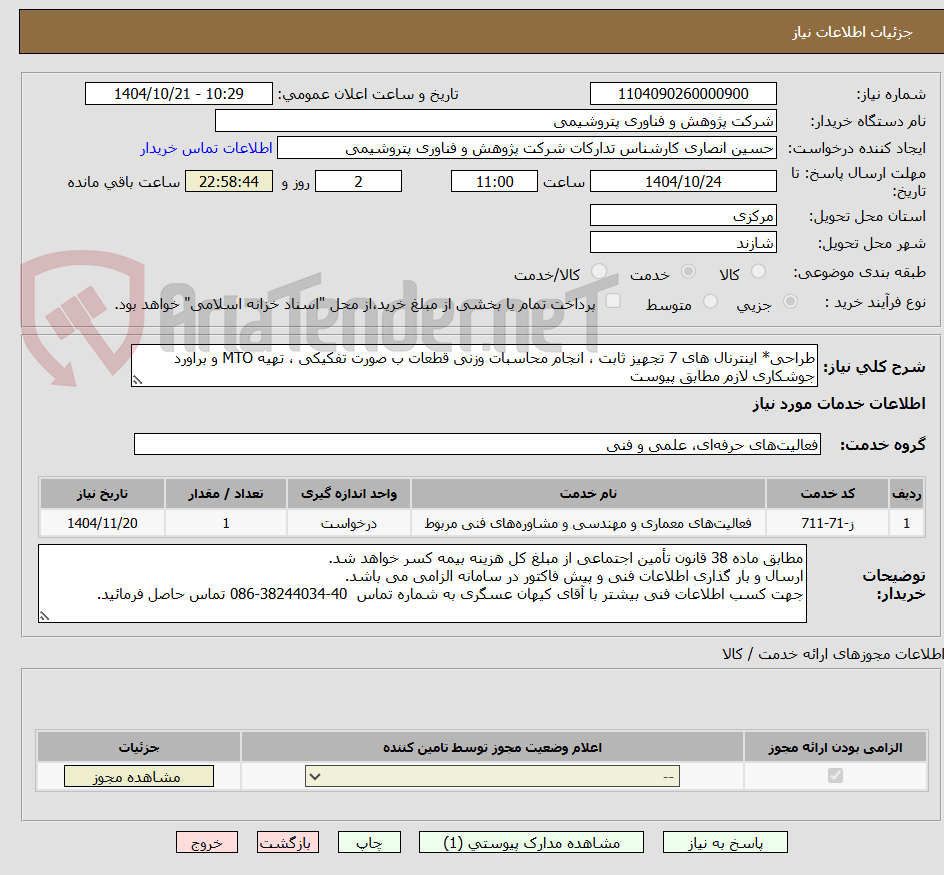Viewport: 944px width, 875px height.
Task: Click the مشاهده مجوز button
Action: (x=138, y=775)
